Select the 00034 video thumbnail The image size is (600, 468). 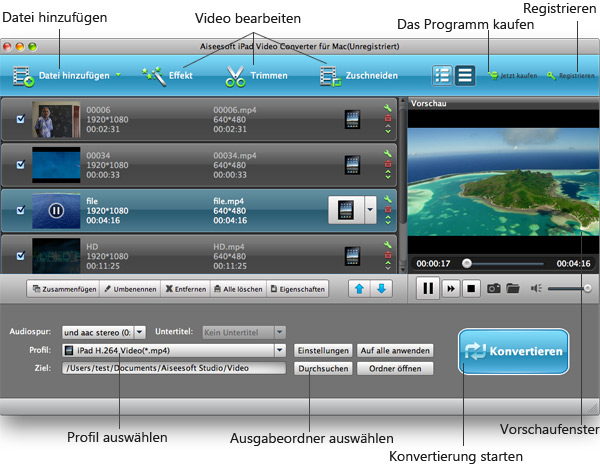coord(56,165)
